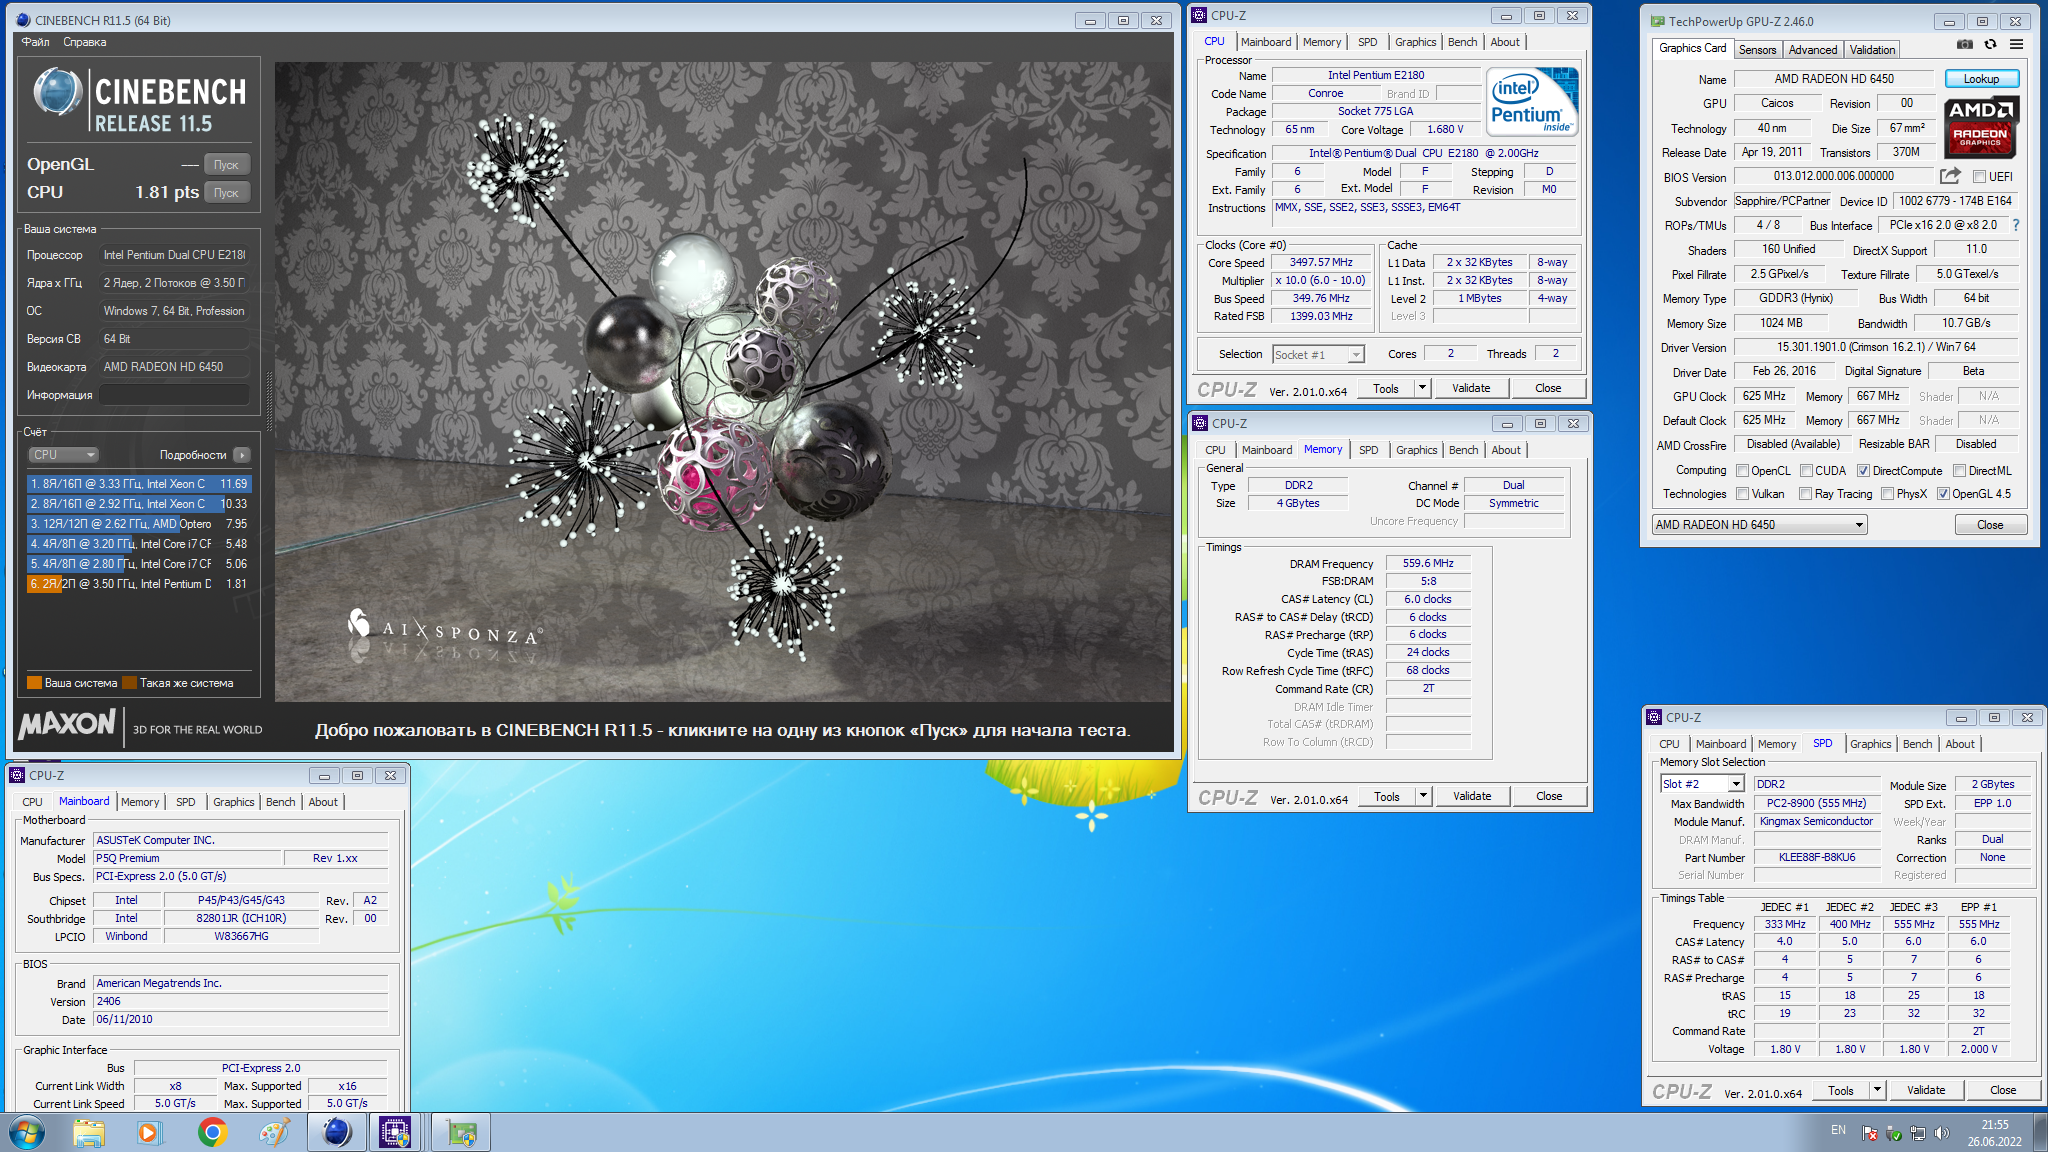Viewport: 2048px width, 1152px height.
Task: Click Пуск button next to OpenGL
Action: pyautogui.click(x=226, y=165)
